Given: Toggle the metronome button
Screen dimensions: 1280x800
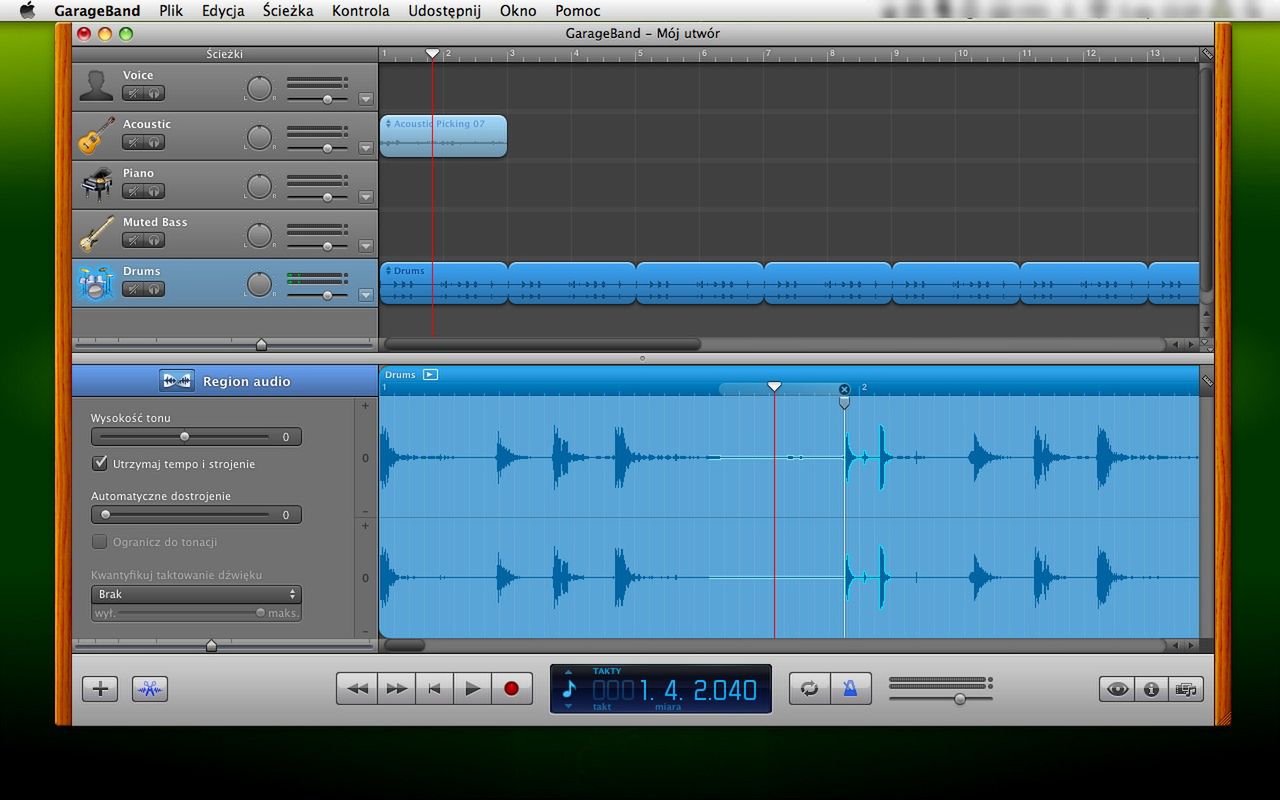Looking at the screenshot, I should tap(850, 688).
